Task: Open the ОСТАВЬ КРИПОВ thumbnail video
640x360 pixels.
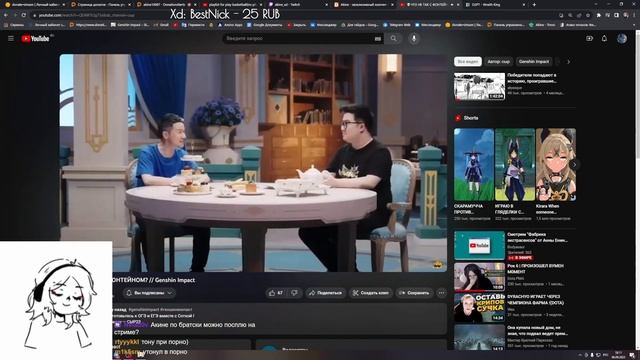Action: (479, 307)
